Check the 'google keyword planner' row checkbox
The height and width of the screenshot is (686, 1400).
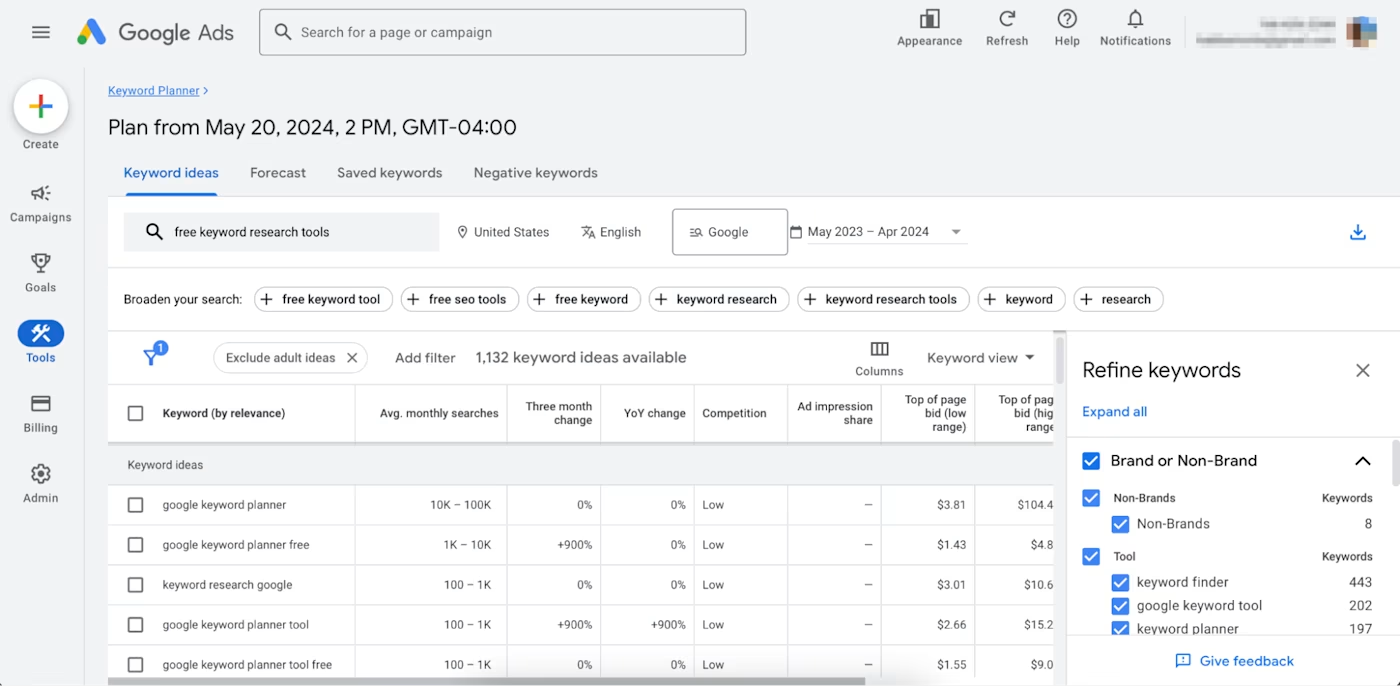point(136,505)
